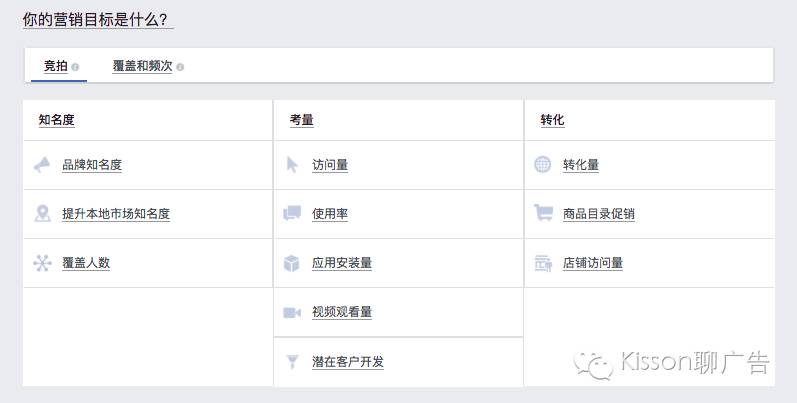Screen dimensions: 797x403
Task: Select the 视频观看量 objective
Action: (398, 312)
